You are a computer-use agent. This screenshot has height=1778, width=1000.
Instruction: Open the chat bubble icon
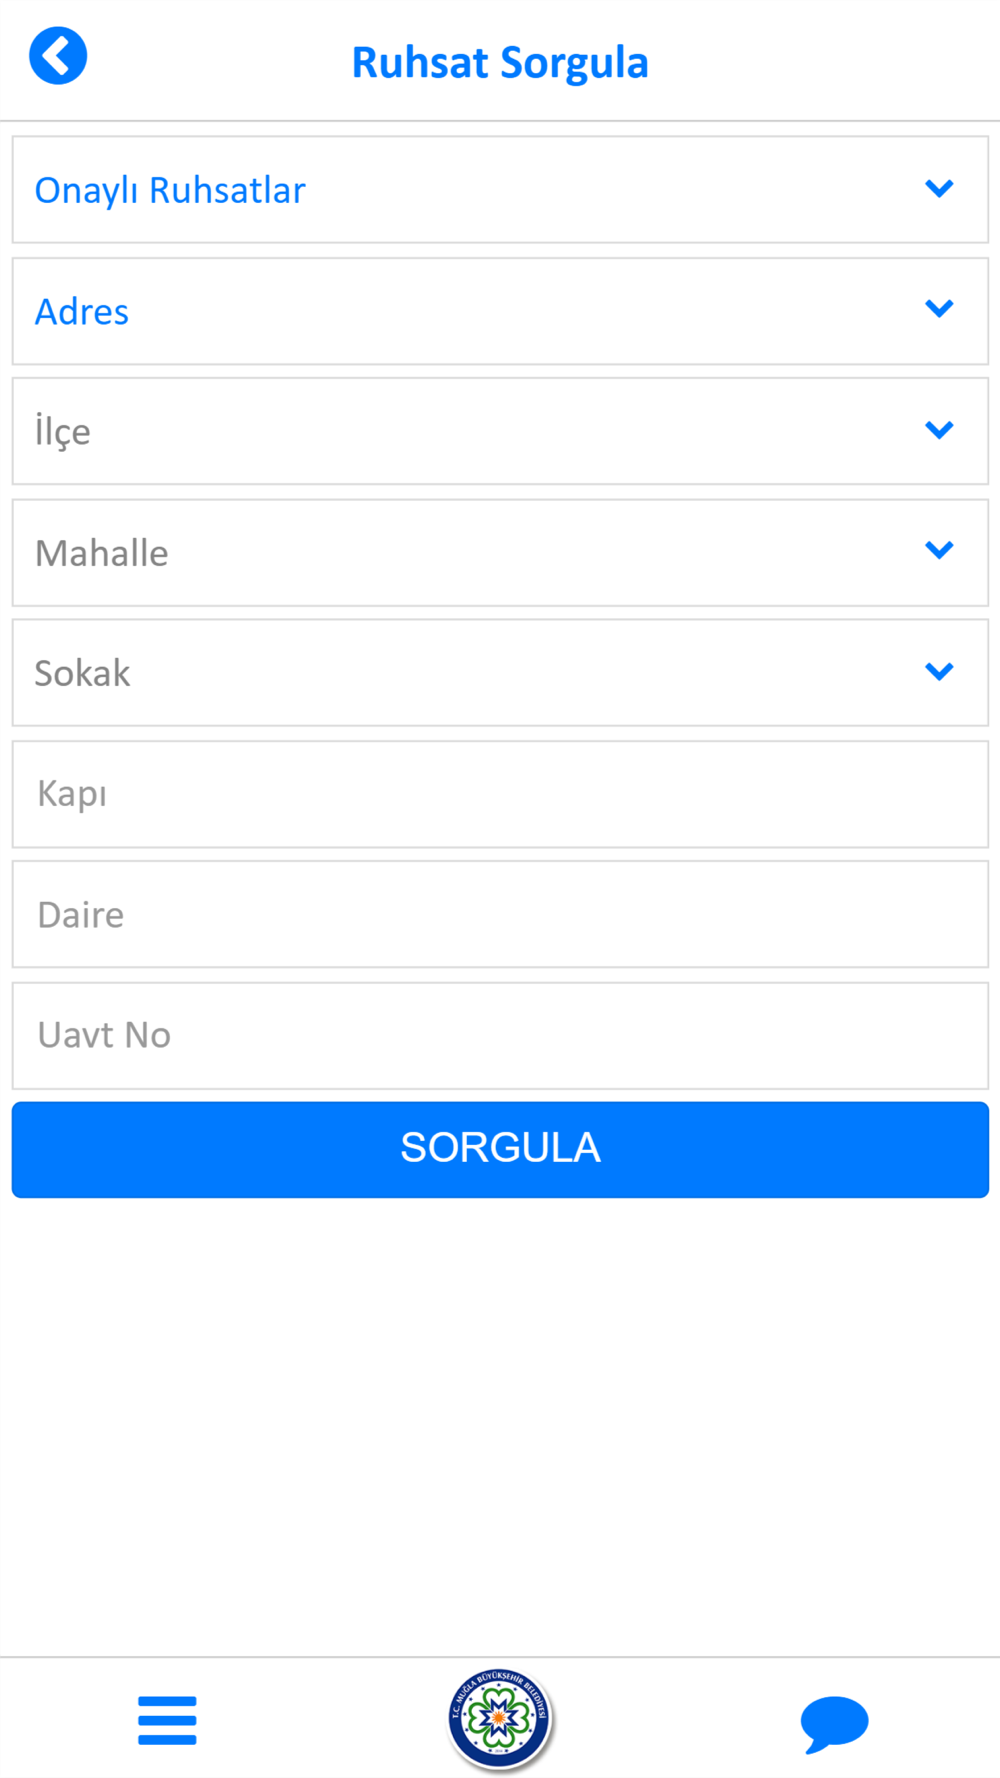[x=834, y=1722]
